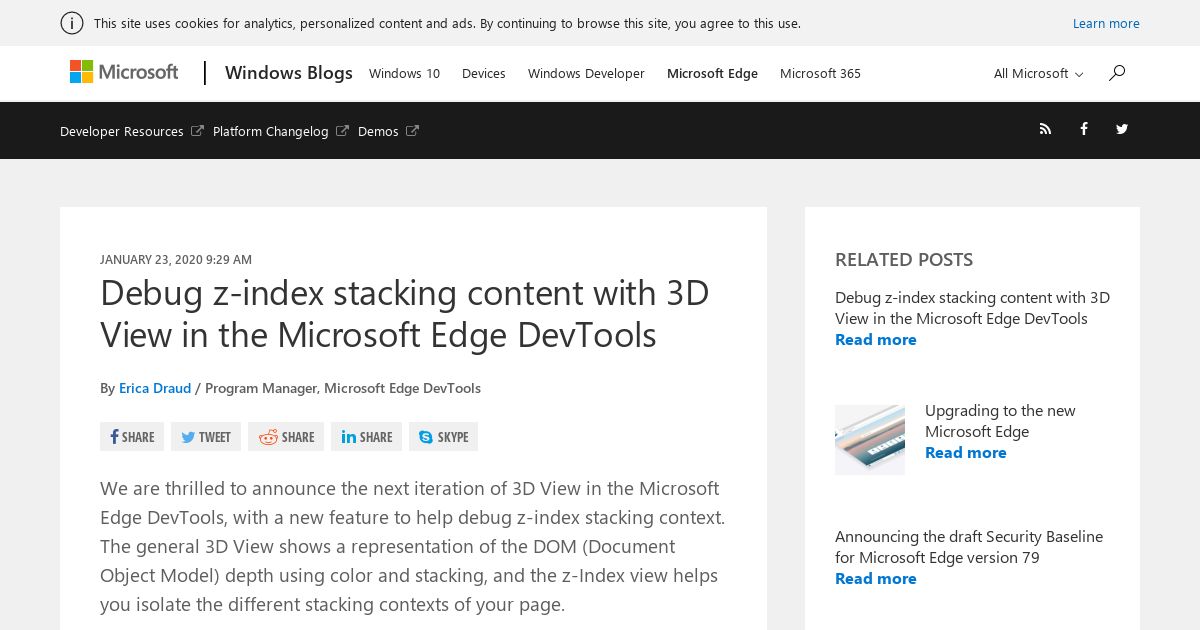This screenshot has height=630, width=1200.
Task: Open Windows Developer nav item
Action: click(x=586, y=73)
